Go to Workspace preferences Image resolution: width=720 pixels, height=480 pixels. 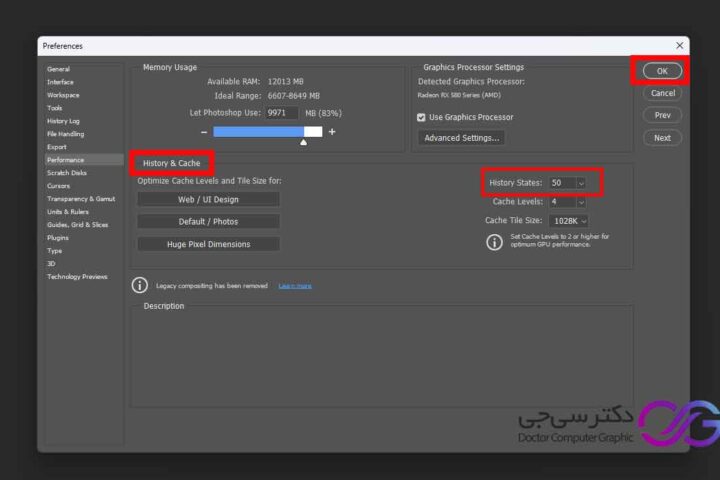63,95
